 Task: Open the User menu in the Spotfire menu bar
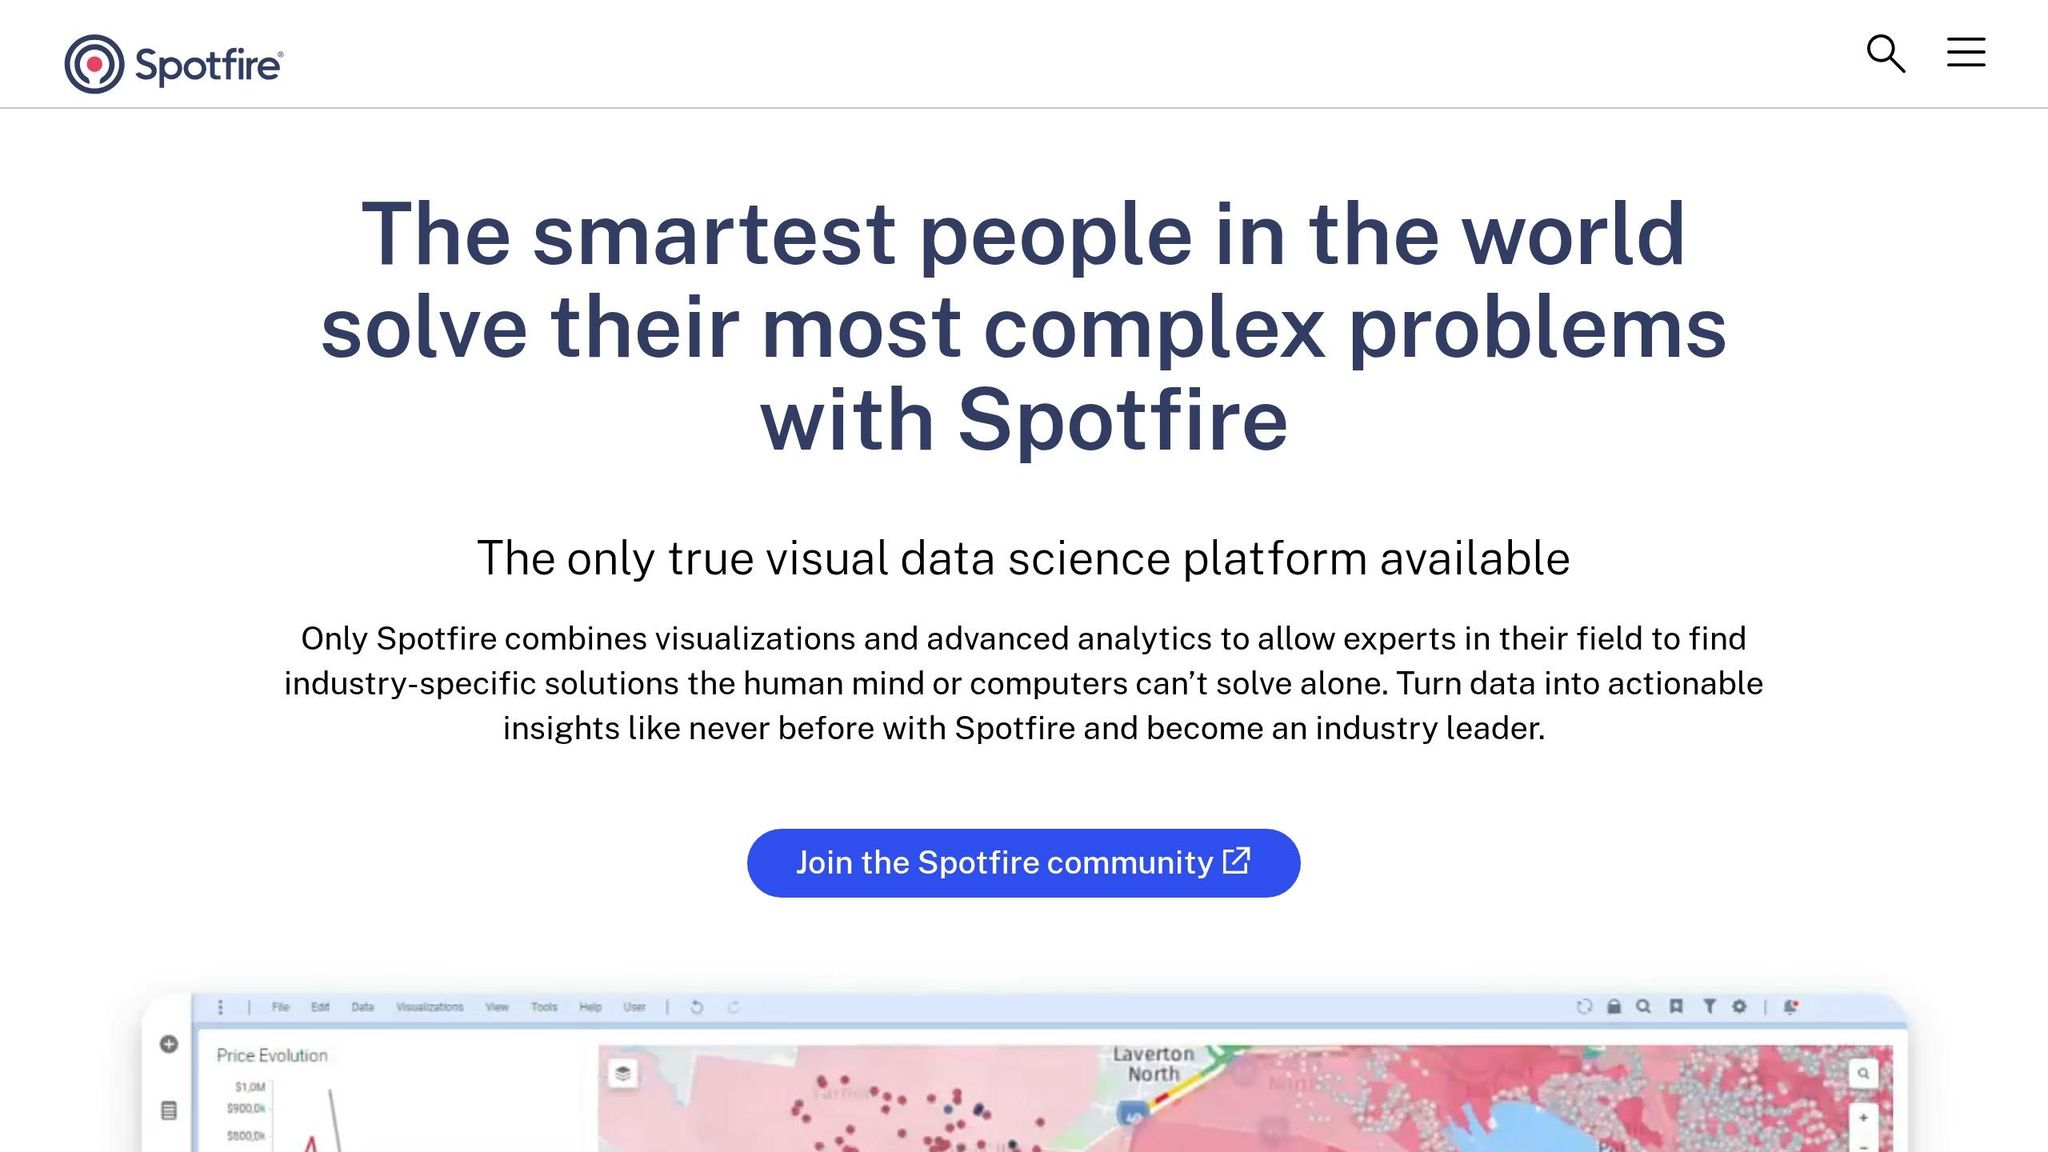point(633,1007)
